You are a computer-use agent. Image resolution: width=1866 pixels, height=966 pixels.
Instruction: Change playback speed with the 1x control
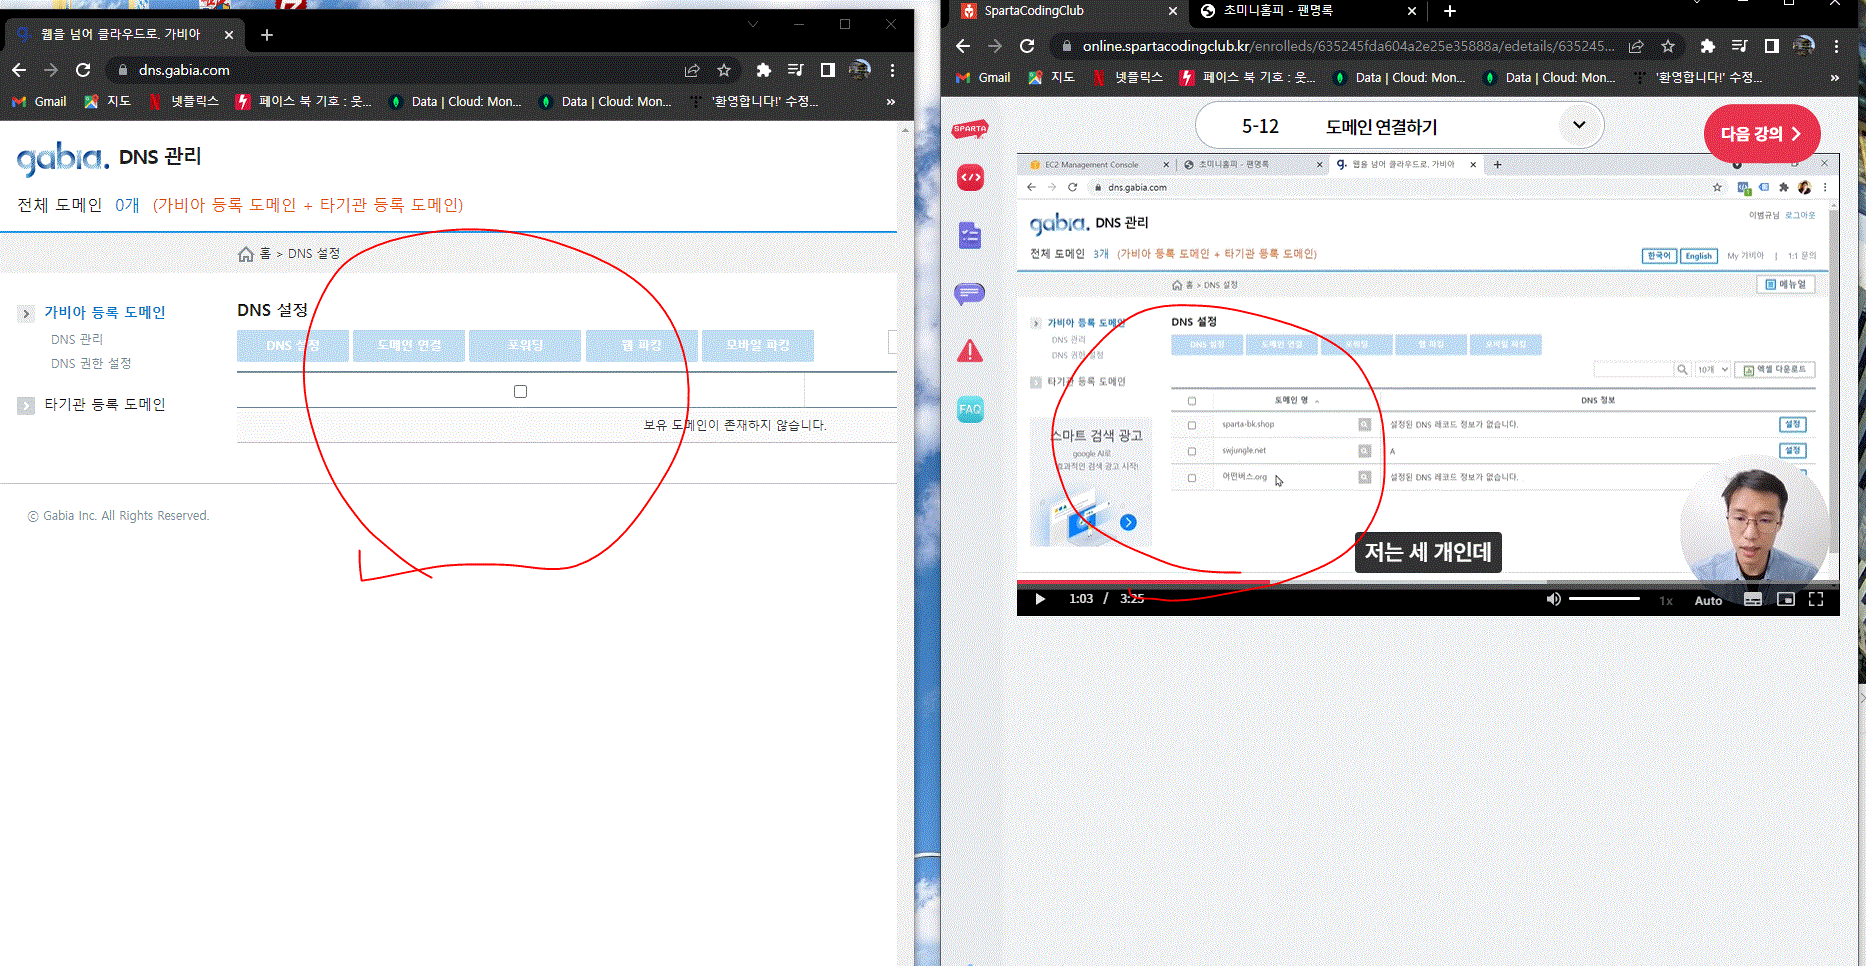coord(1666,601)
